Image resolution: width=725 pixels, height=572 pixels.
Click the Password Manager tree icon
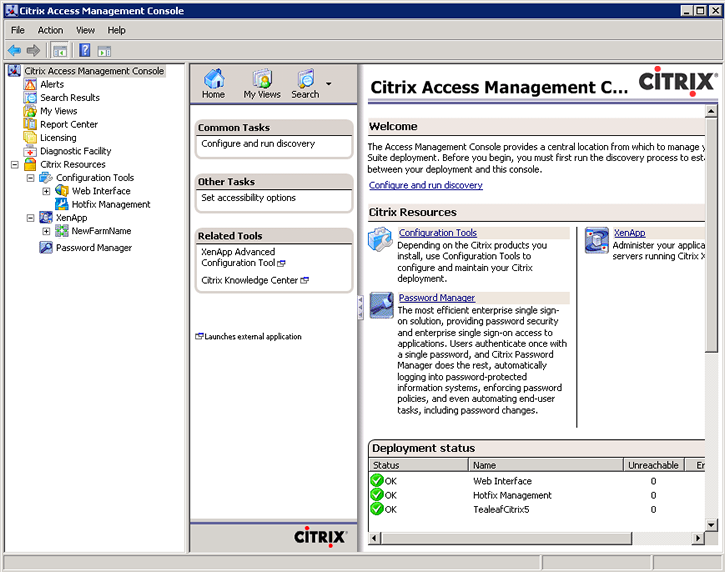click(46, 248)
